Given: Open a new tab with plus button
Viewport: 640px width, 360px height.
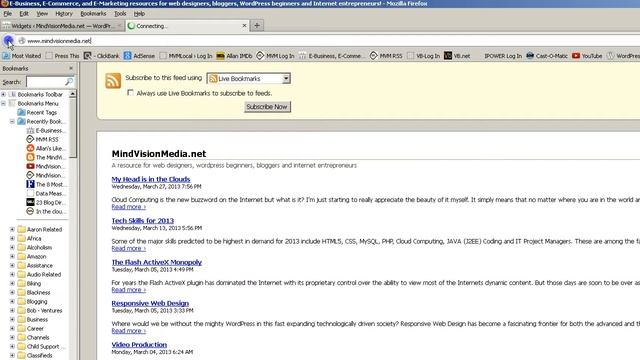Looking at the screenshot, I should click(257, 25).
